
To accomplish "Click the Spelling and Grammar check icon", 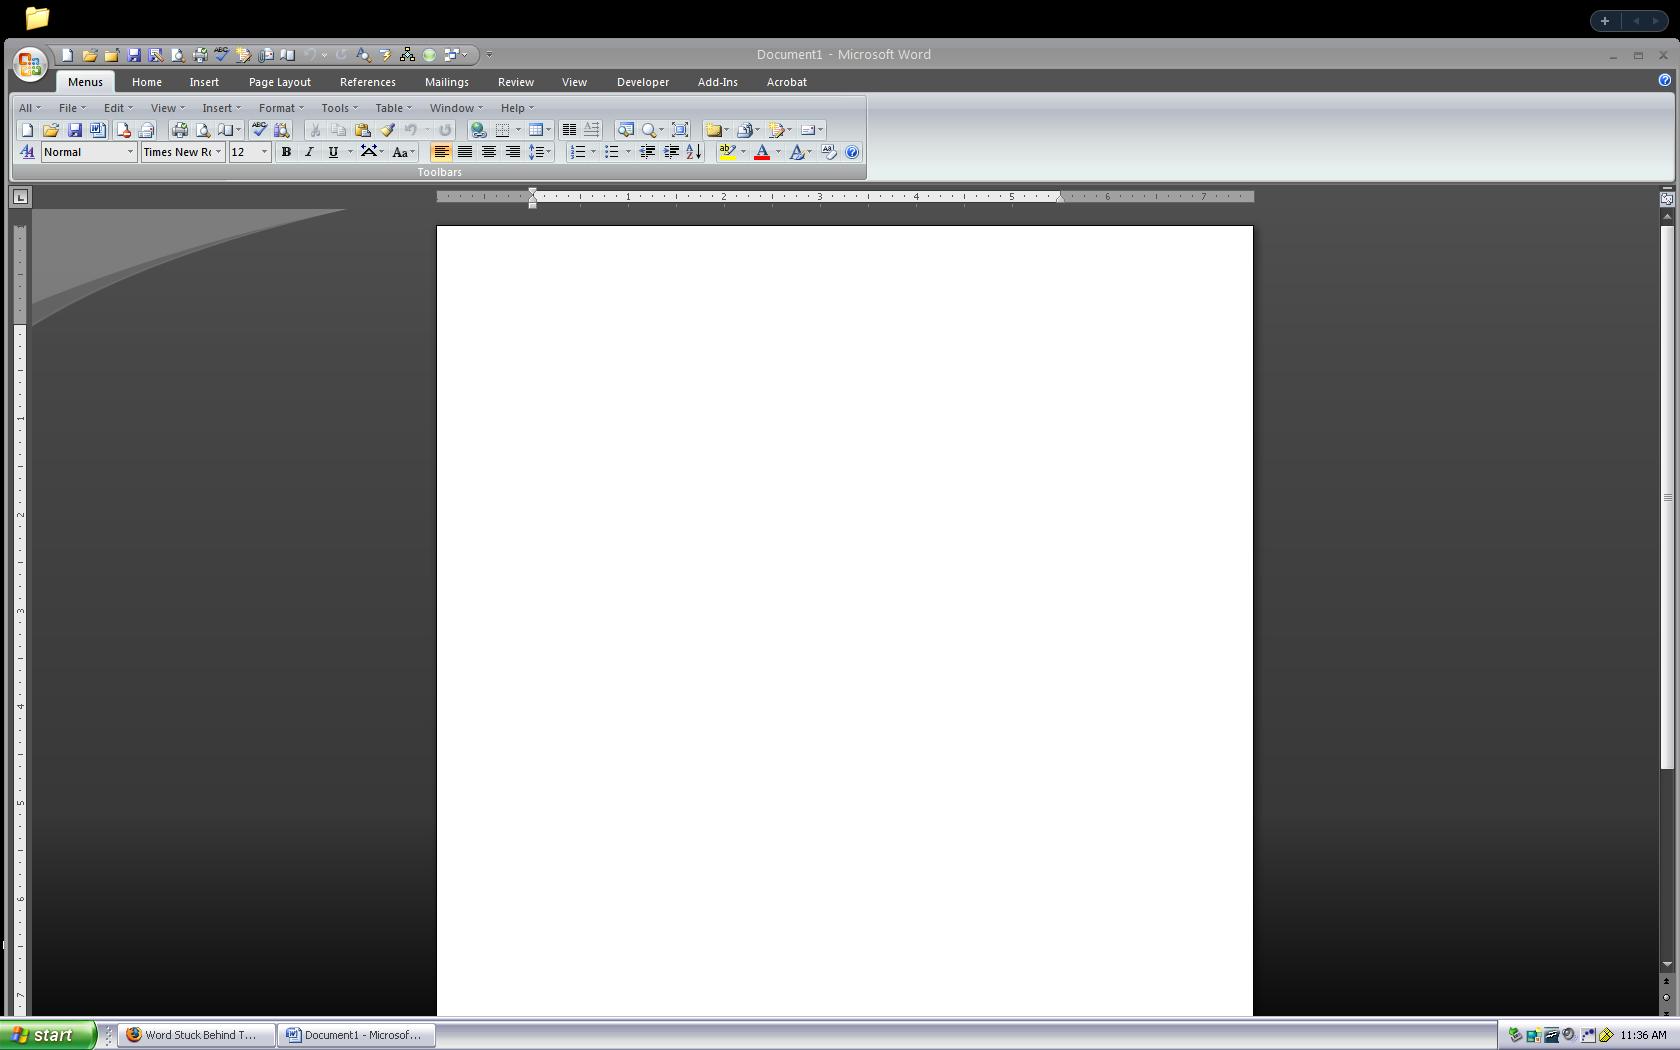I will 259,130.
